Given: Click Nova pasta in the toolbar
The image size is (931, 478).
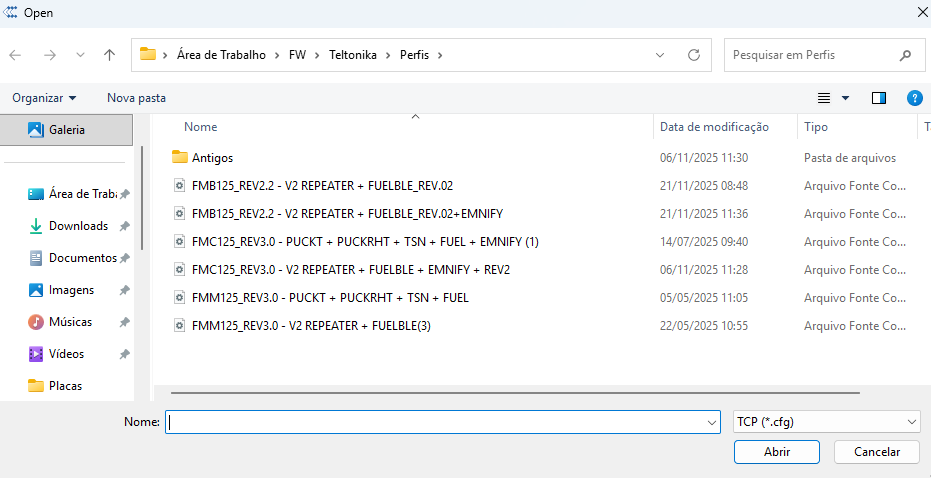Looking at the screenshot, I should coord(137,98).
